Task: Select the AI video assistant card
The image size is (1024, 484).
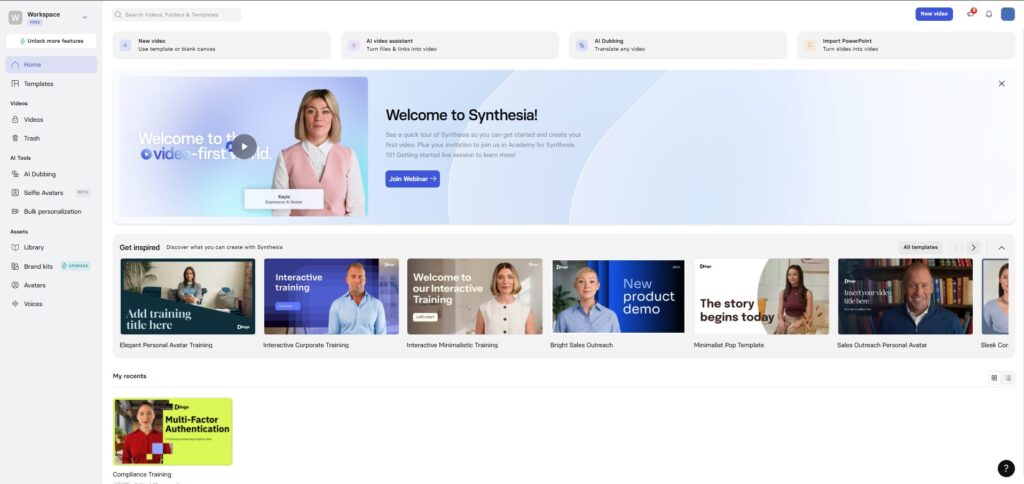Action: 449,45
